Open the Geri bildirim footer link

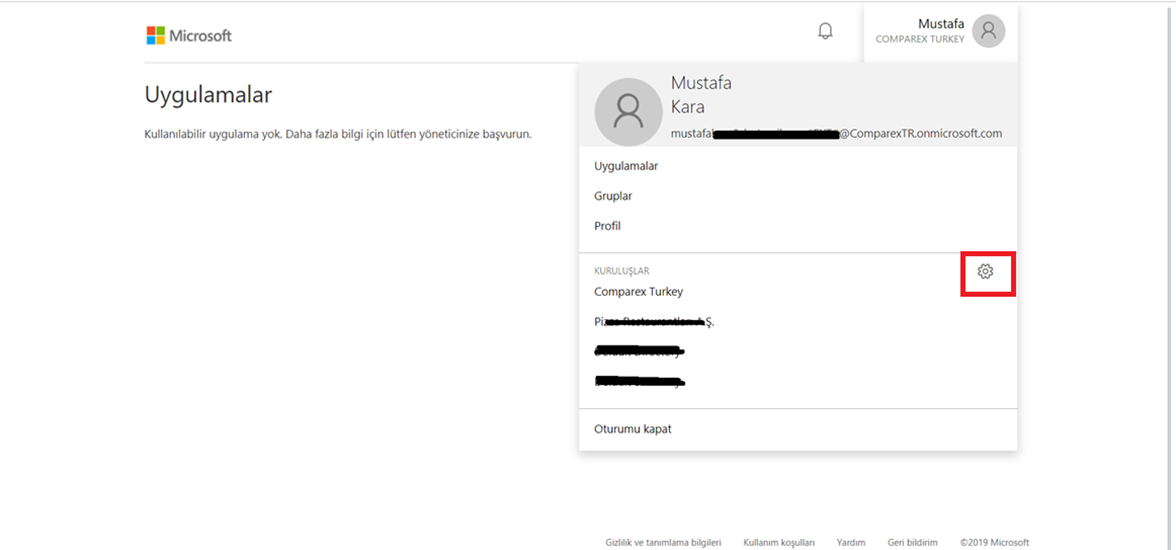point(912,542)
